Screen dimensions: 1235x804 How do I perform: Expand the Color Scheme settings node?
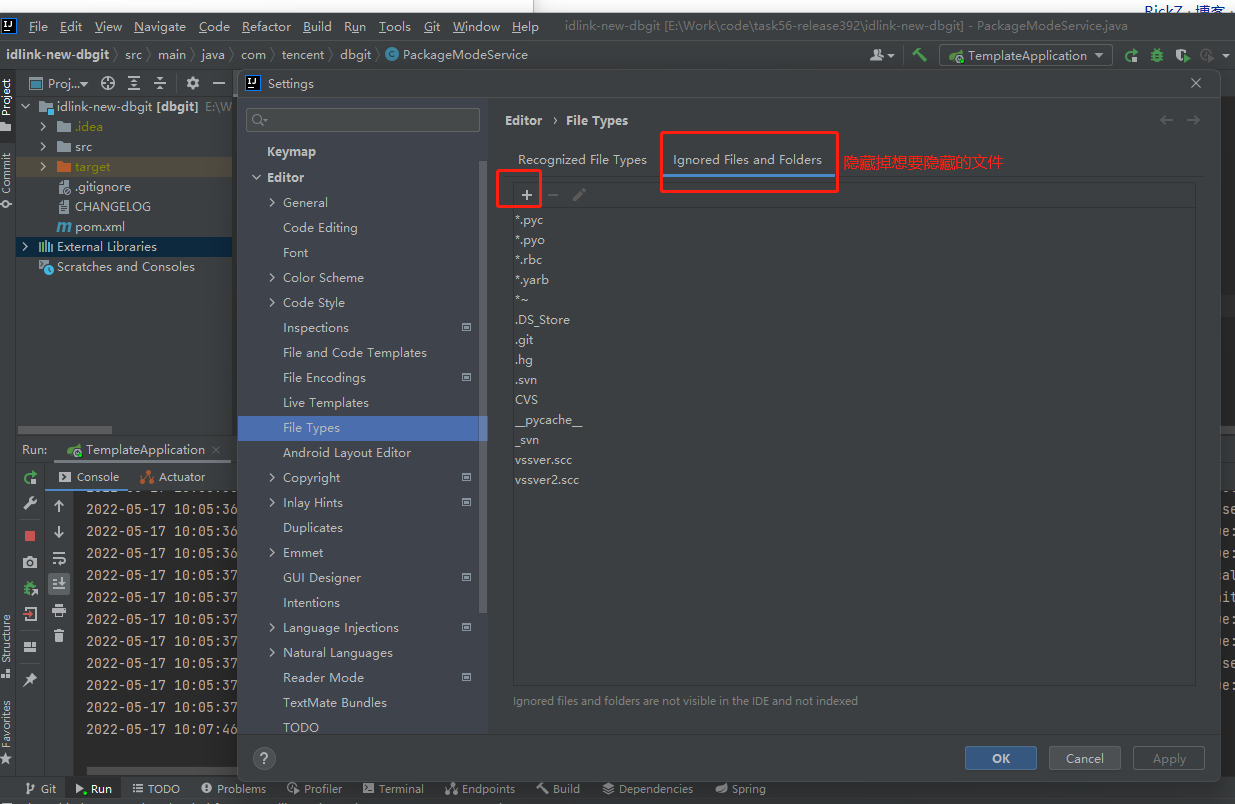[x=272, y=277]
